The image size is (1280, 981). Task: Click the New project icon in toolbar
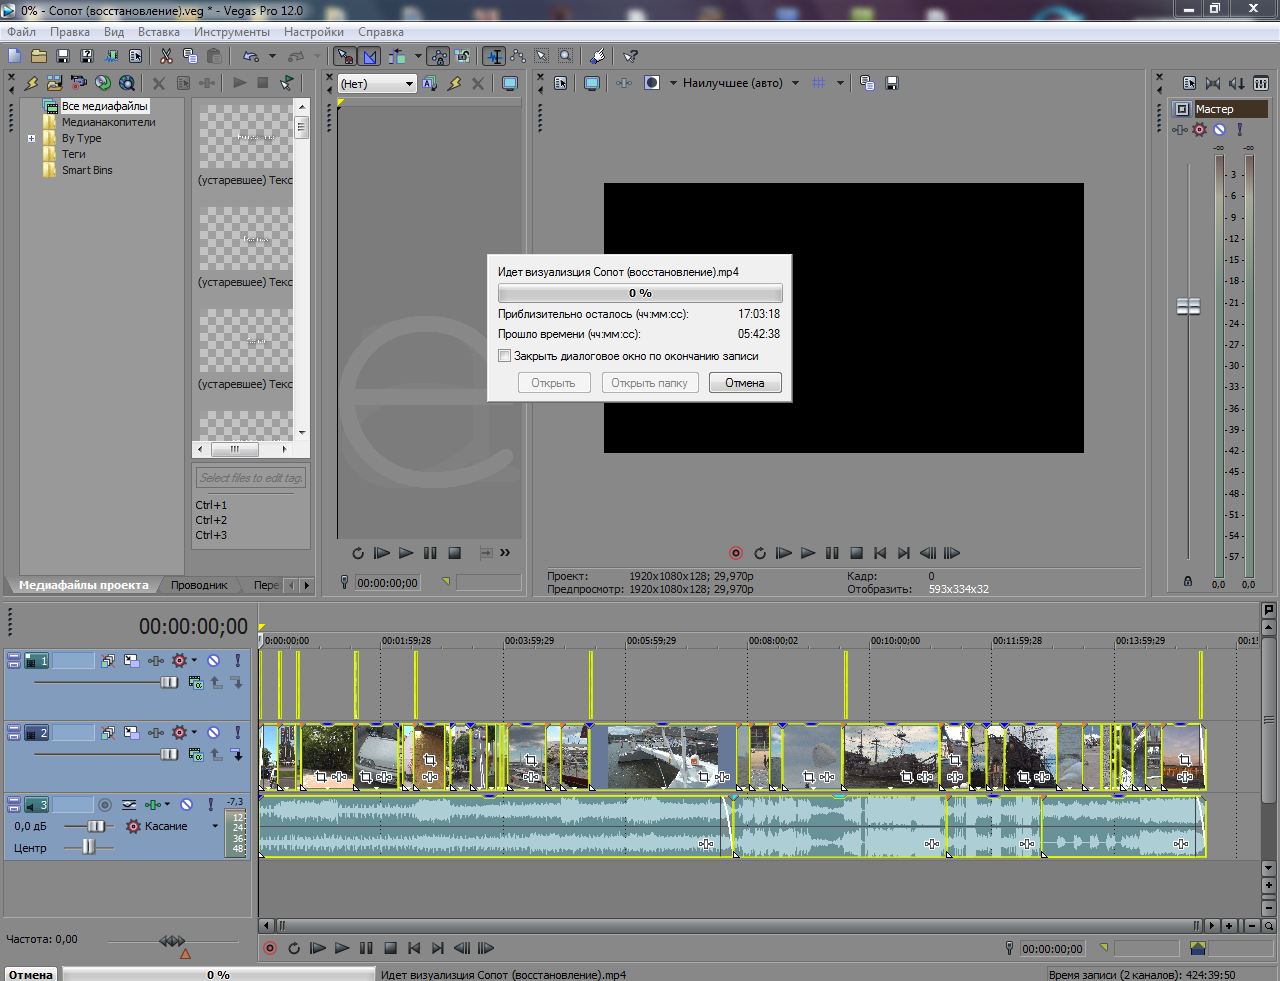14,57
